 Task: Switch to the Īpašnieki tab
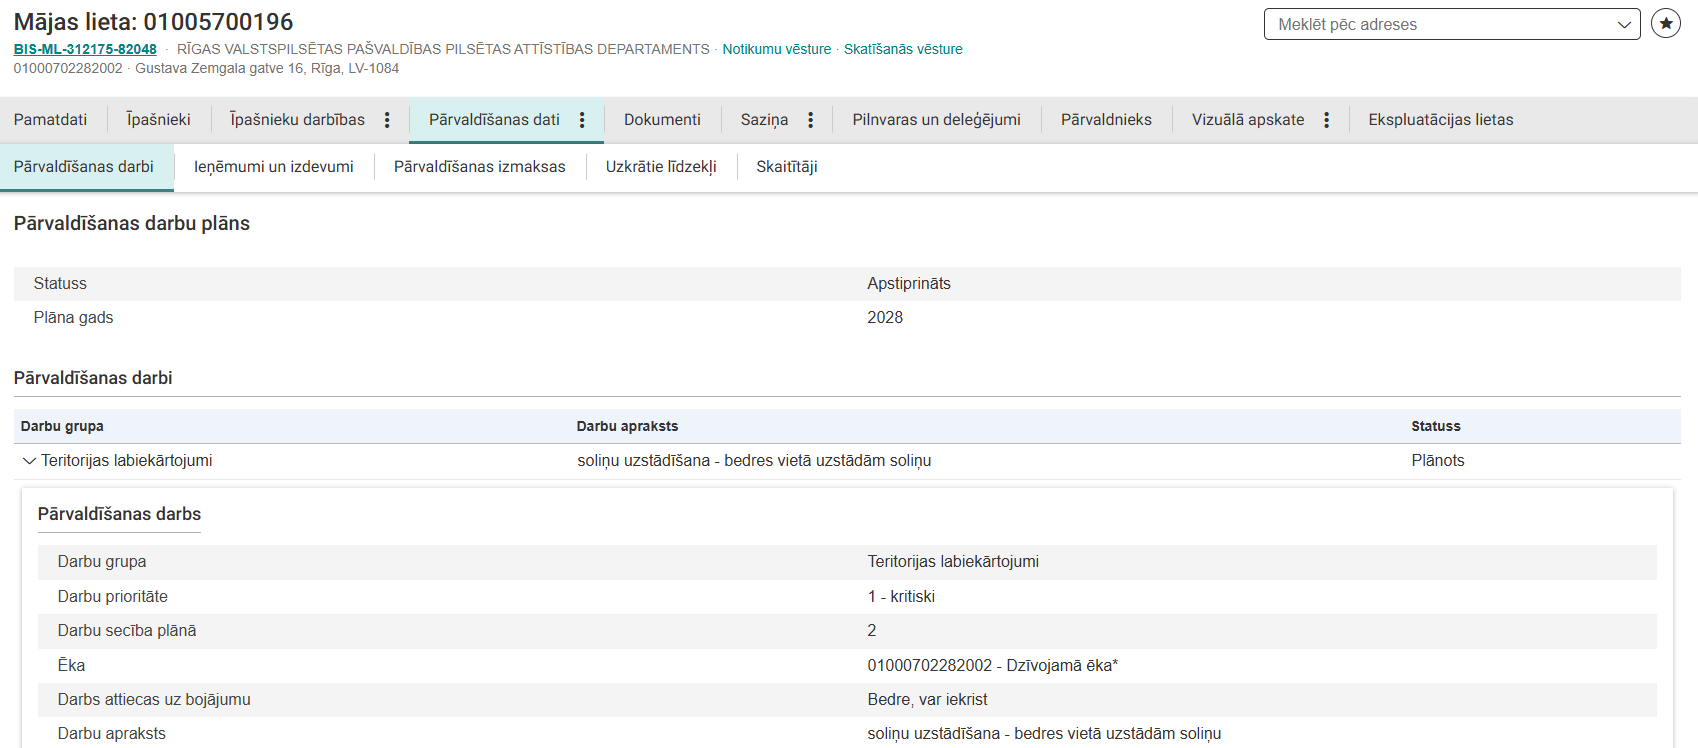pos(158,120)
